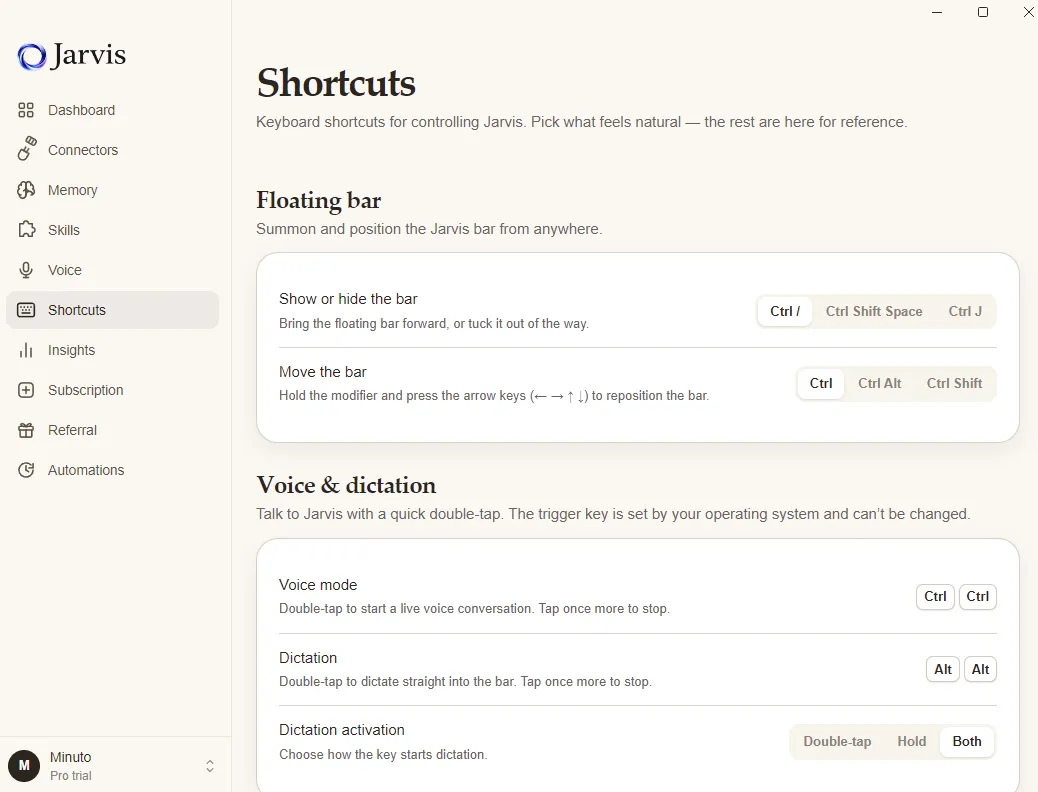
Task: Click 'Choose how the key starts dictation' text
Action: (383, 755)
